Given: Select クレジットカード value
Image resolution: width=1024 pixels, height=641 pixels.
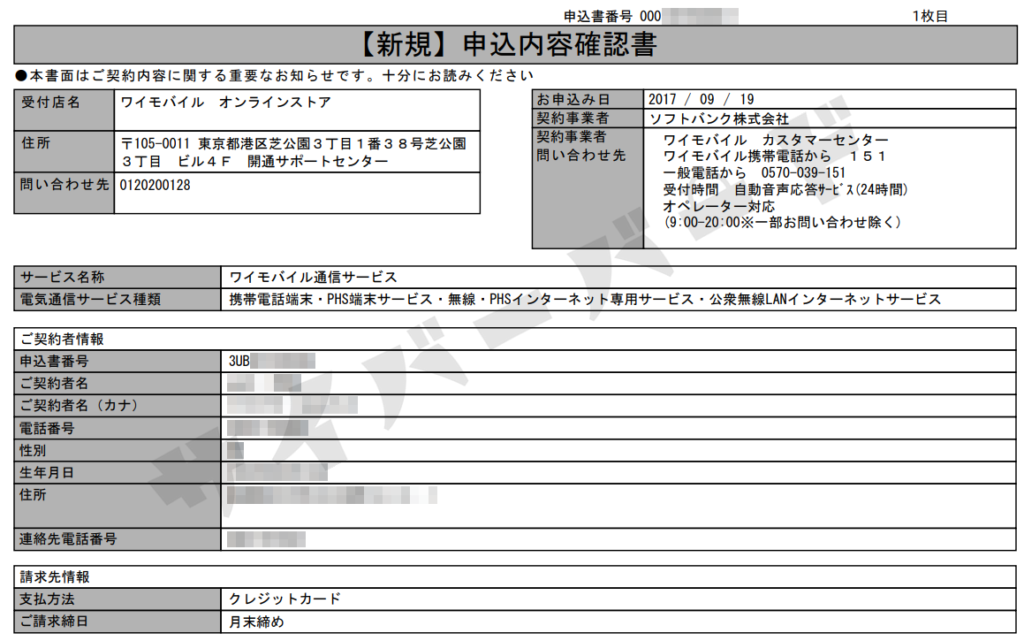Looking at the screenshot, I should pyautogui.click(x=285, y=599).
